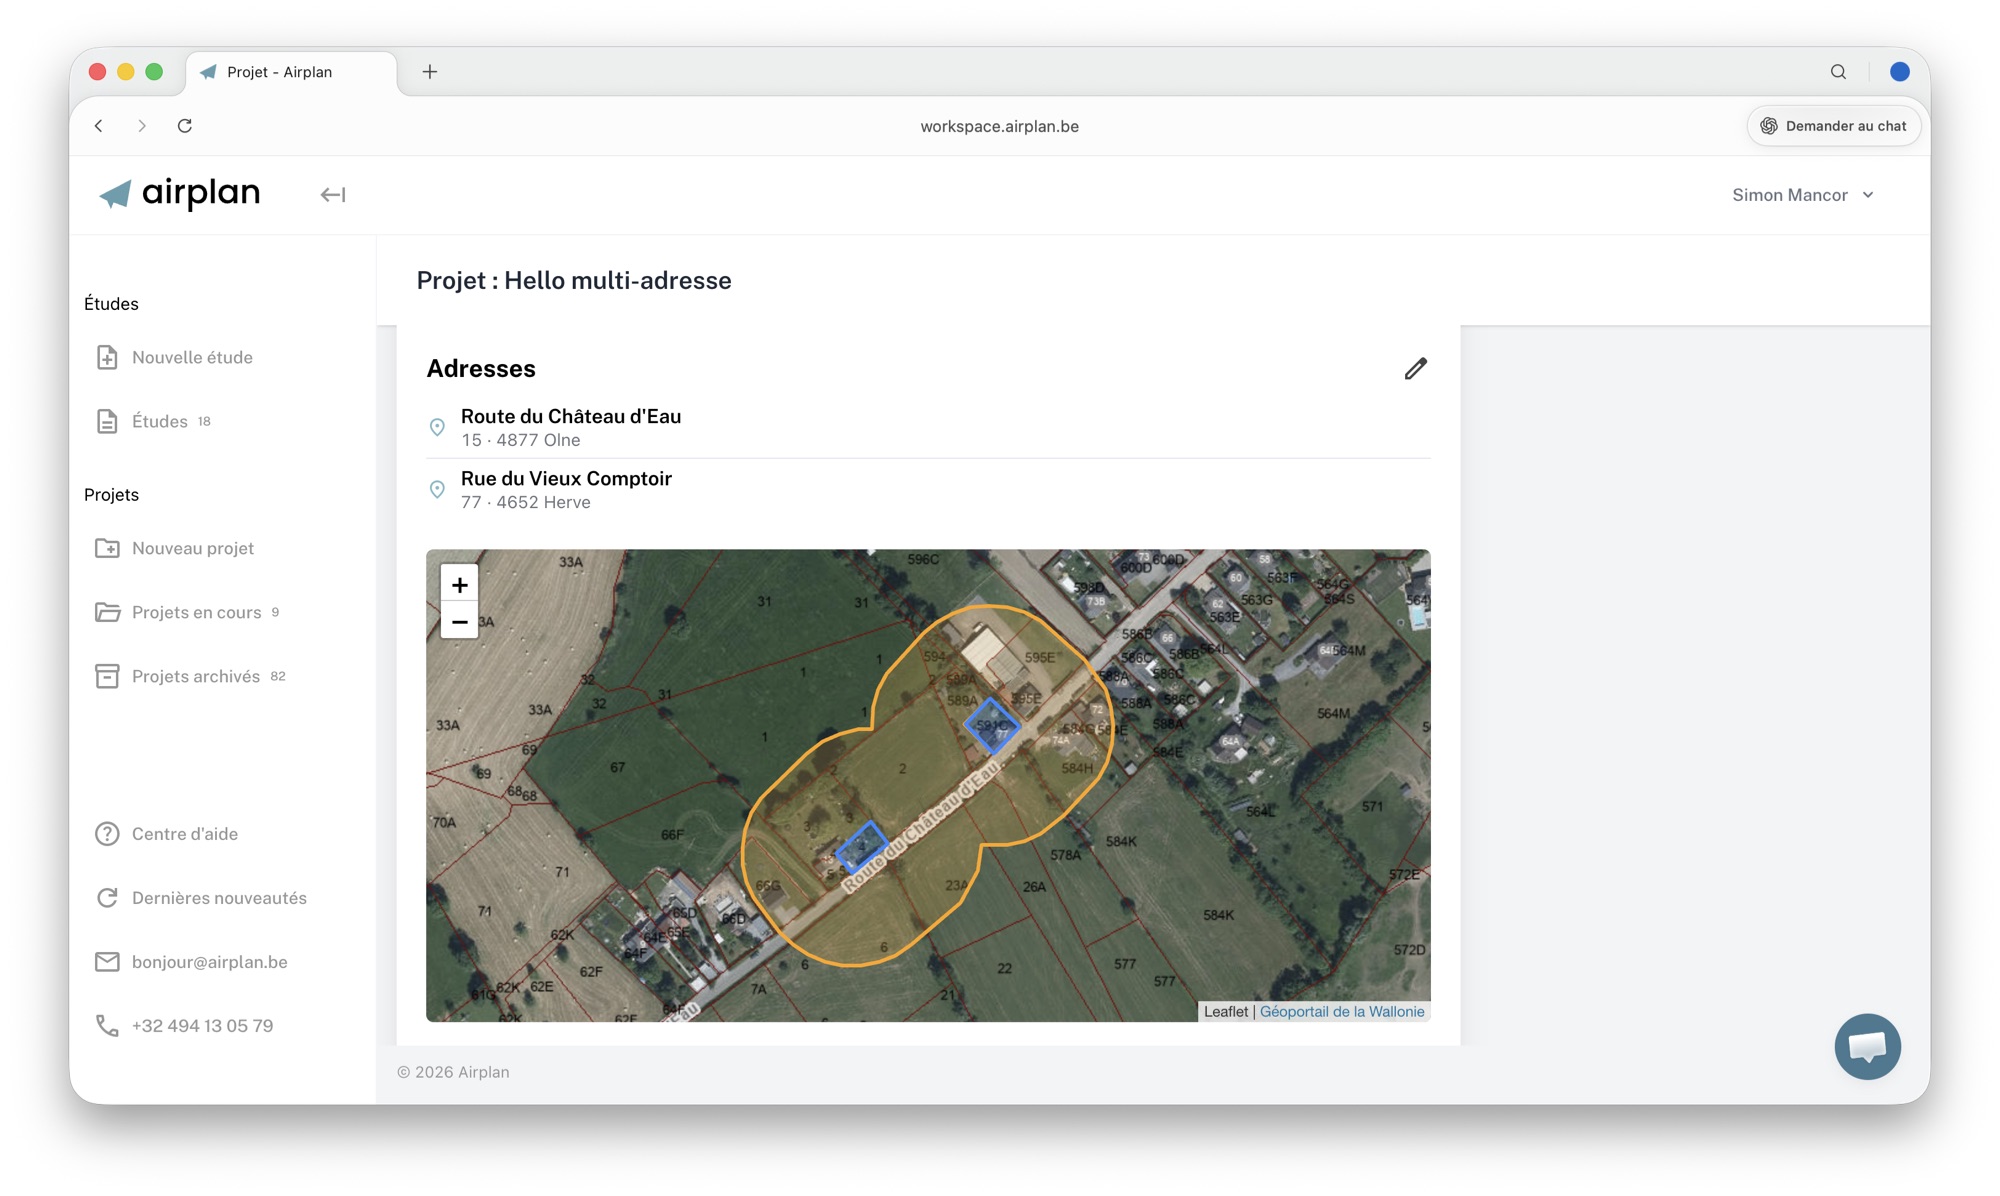Viewport: 2000px width, 1196px height.
Task: Click the Études file icon
Action: [x=107, y=421]
